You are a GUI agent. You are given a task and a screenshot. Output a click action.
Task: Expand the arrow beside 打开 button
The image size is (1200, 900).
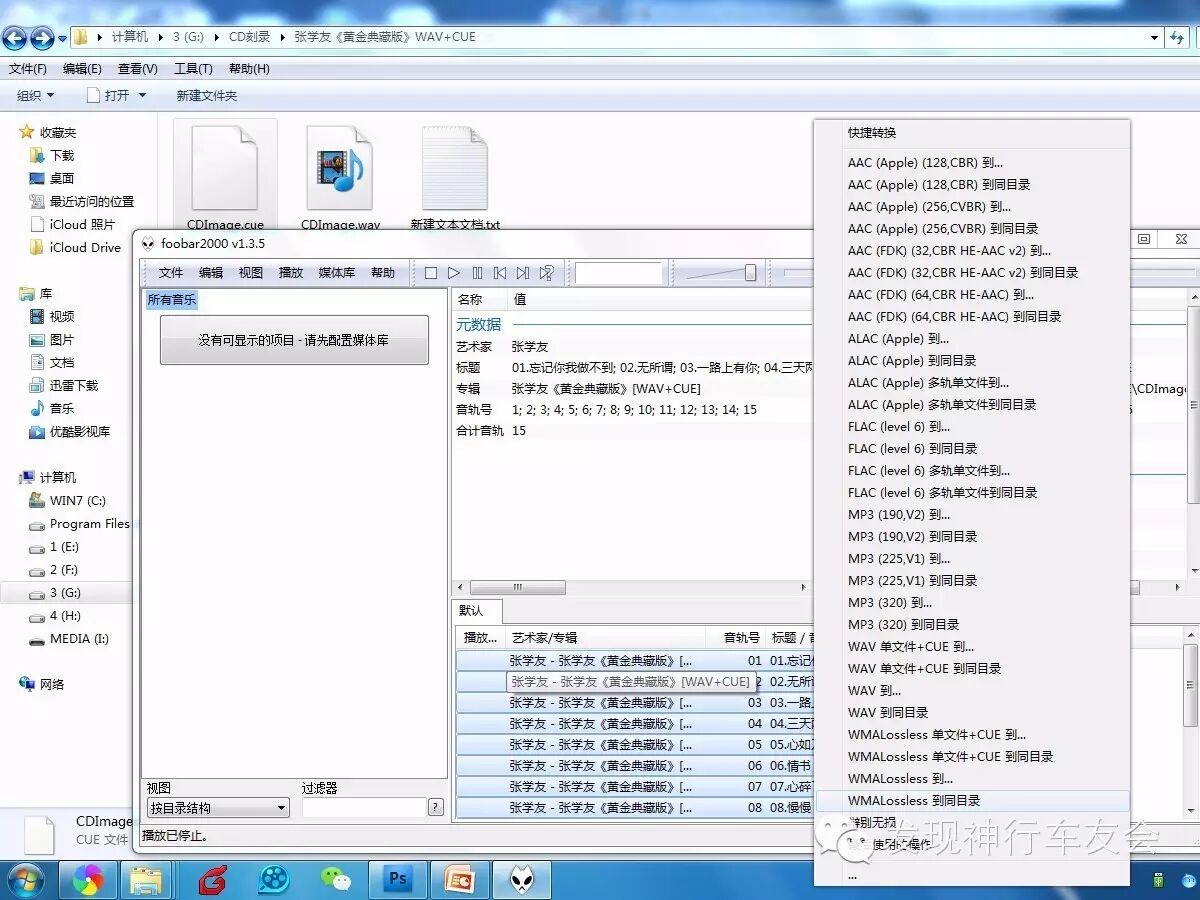coord(142,95)
